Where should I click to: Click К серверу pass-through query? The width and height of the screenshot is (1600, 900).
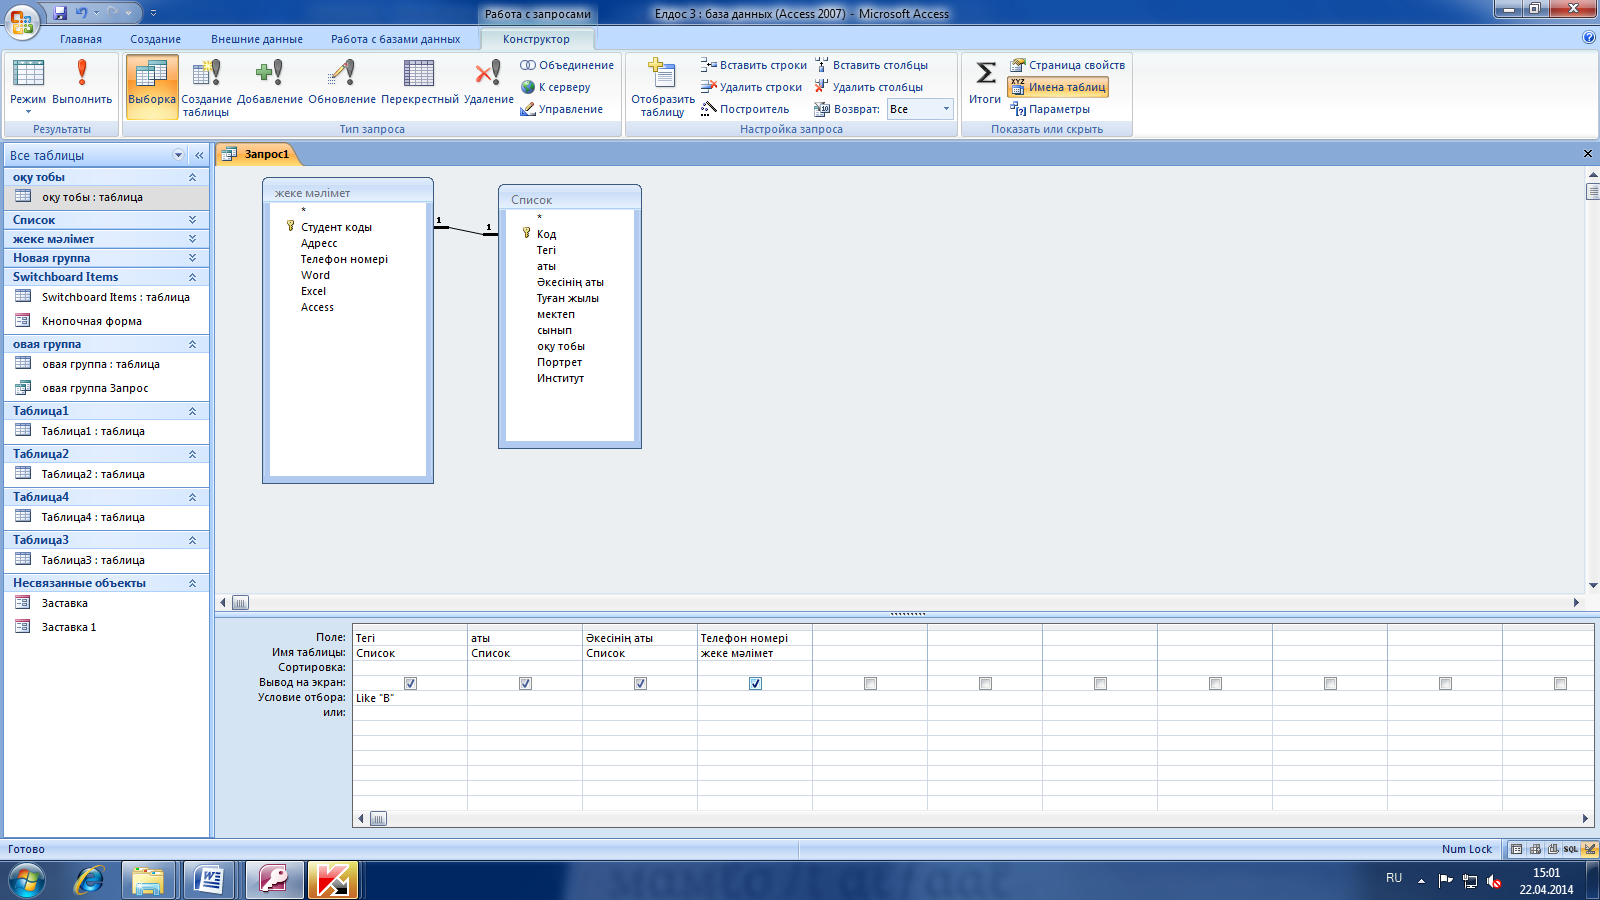[556, 87]
